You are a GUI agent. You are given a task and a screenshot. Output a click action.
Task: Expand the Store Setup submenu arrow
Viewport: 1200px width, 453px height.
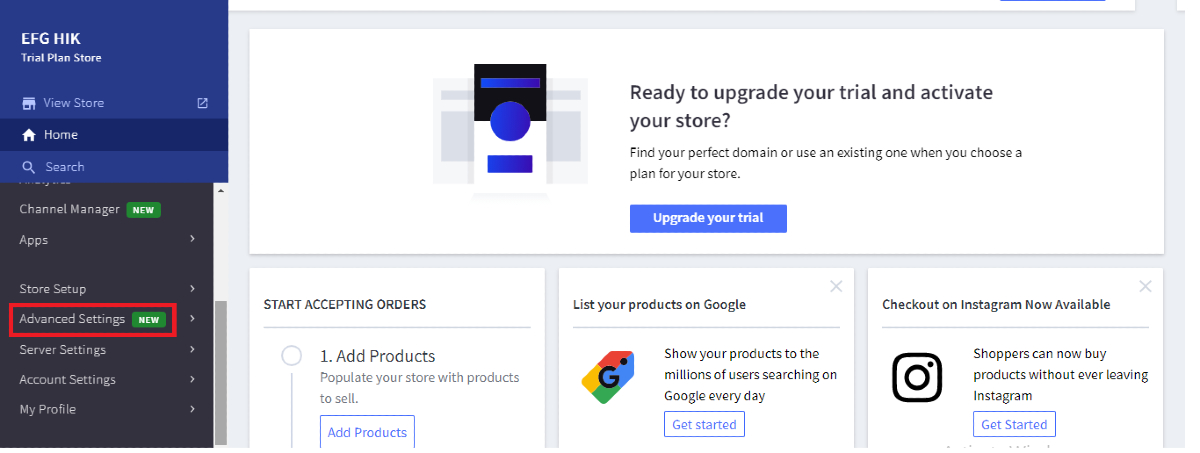(192, 289)
